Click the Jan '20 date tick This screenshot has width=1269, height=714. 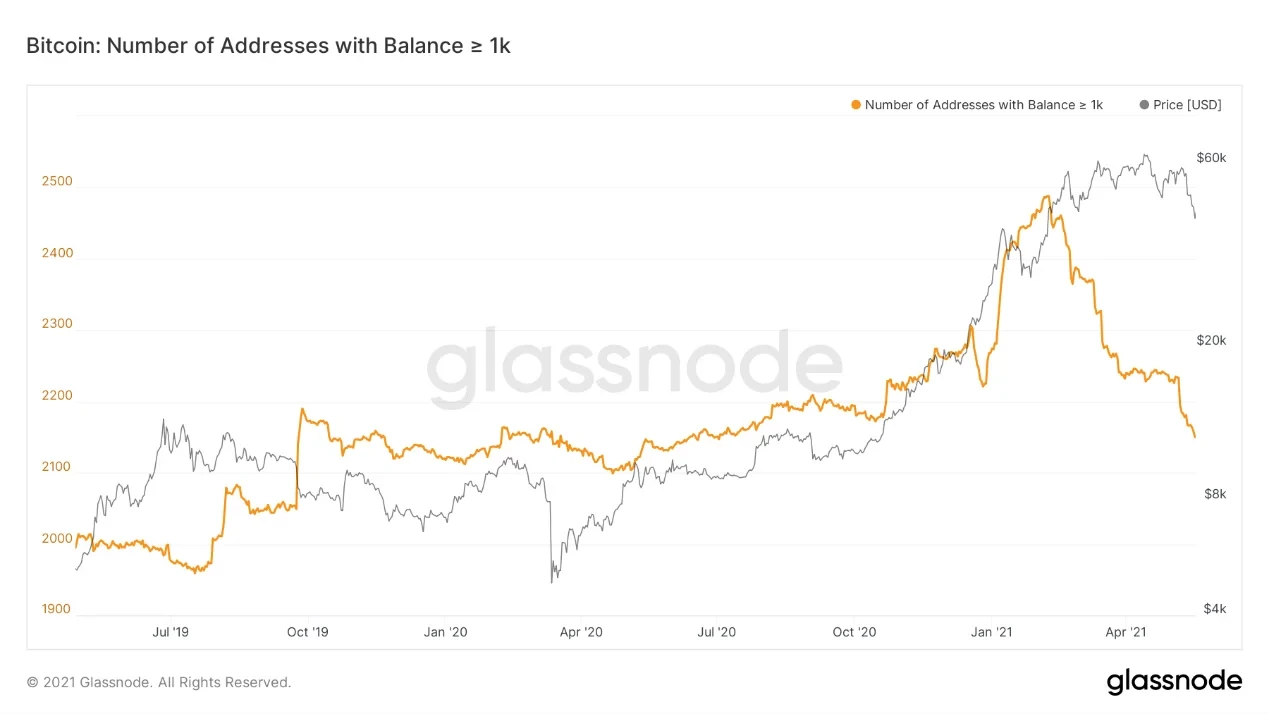point(445,632)
